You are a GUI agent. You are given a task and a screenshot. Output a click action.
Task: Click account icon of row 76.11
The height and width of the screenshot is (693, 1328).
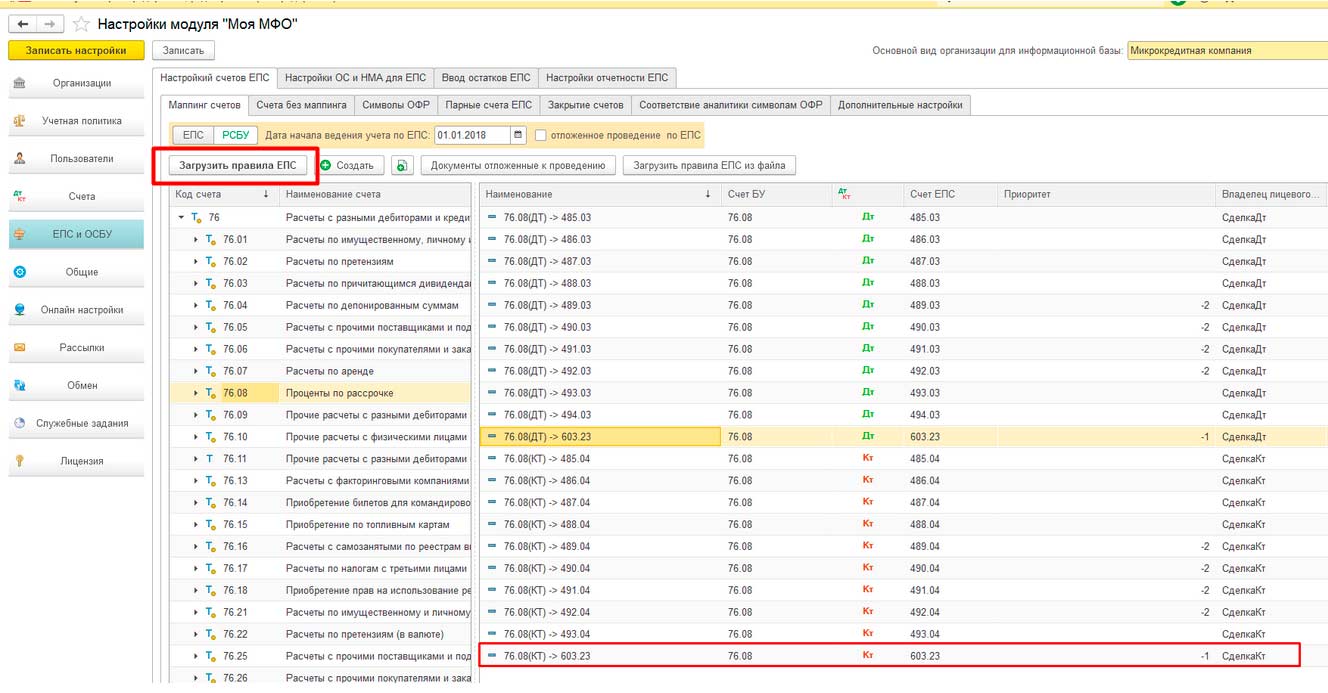(210, 459)
